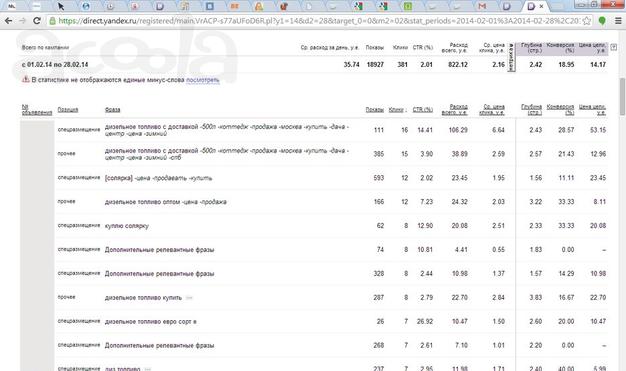This screenshot has height=371, width=626.
Task: Click the page's vertical scrollbar thumb
Action: 622,96
